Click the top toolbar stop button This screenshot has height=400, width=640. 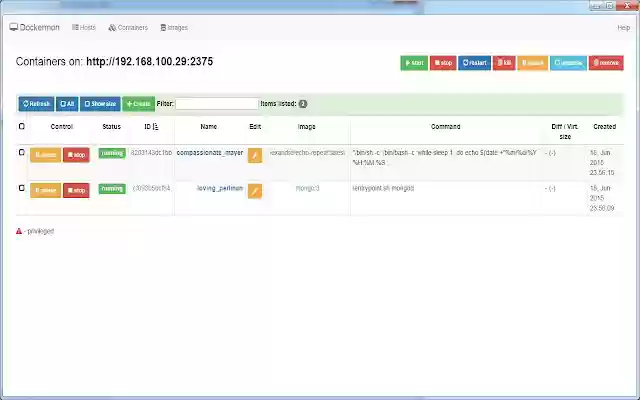443,63
